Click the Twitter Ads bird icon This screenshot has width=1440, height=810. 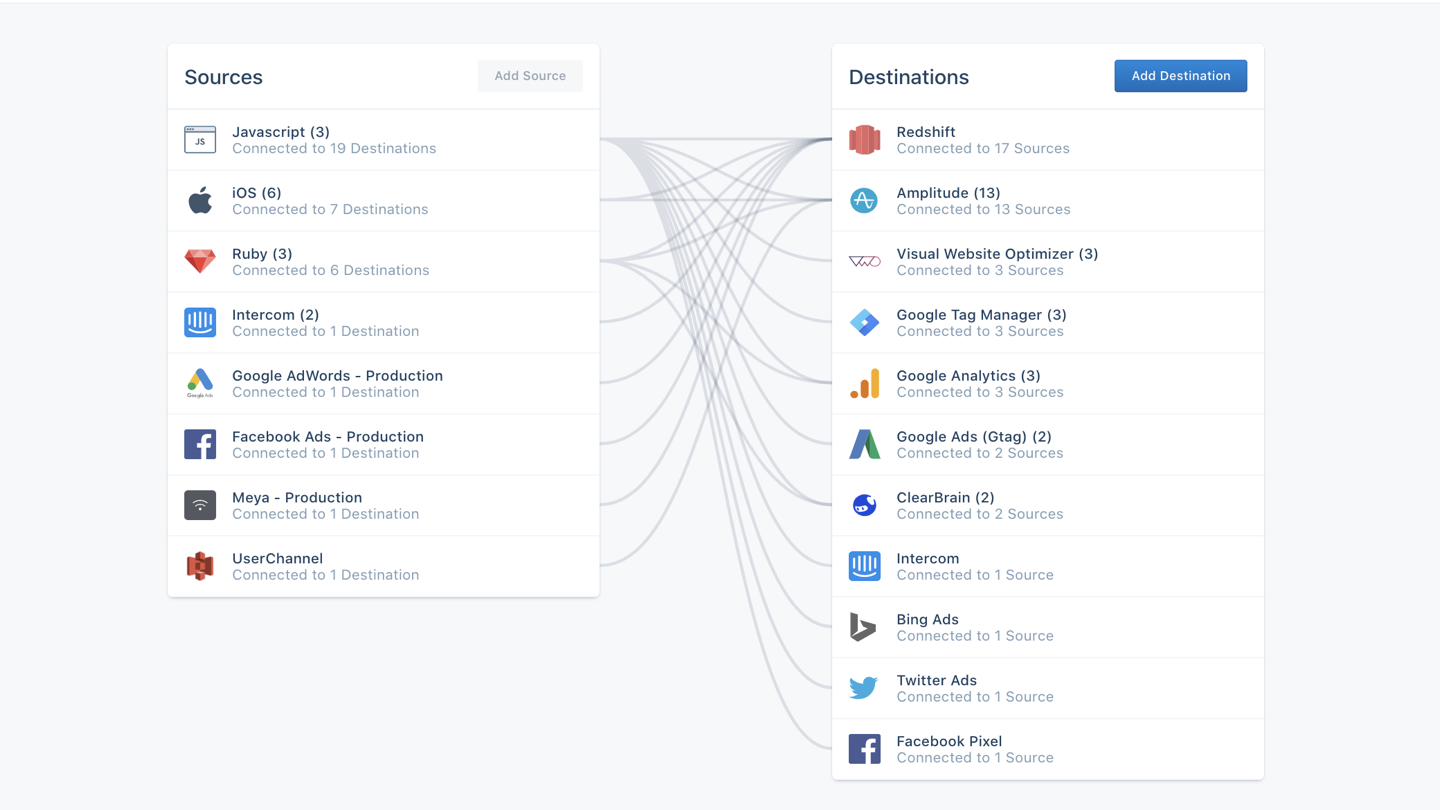coord(865,688)
